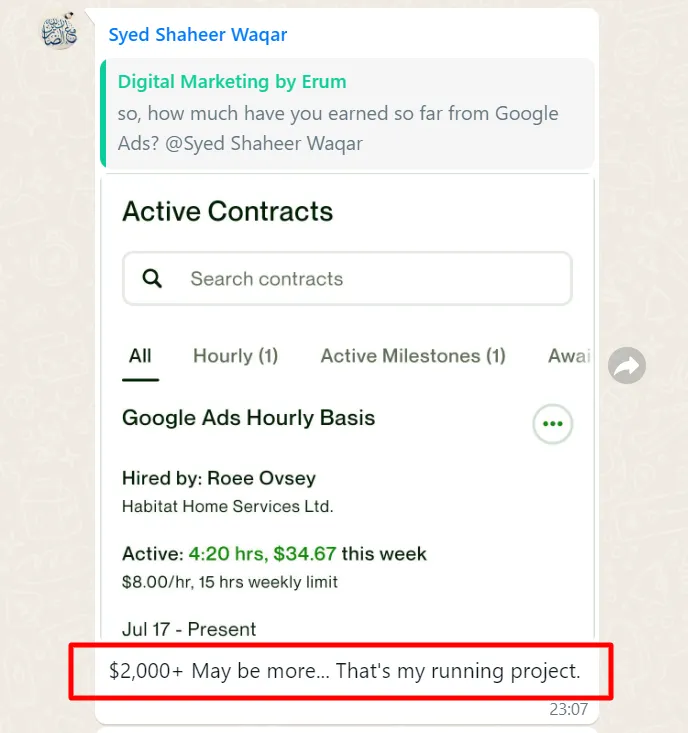Image resolution: width=688 pixels, height=733 pixels.
Task: Open the quoted Digital Marketing by Erum message
Action: coord(347,113)
